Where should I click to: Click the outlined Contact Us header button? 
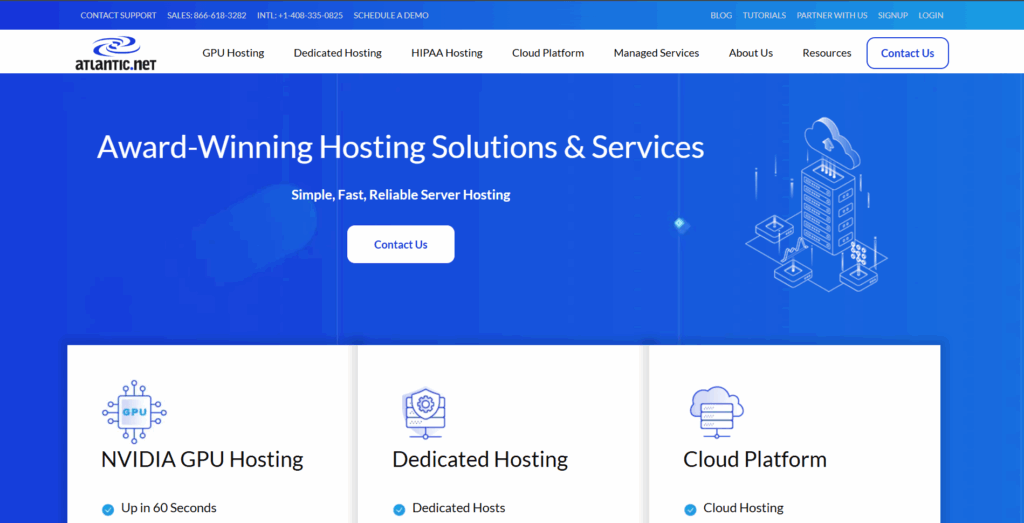point(907,53)
